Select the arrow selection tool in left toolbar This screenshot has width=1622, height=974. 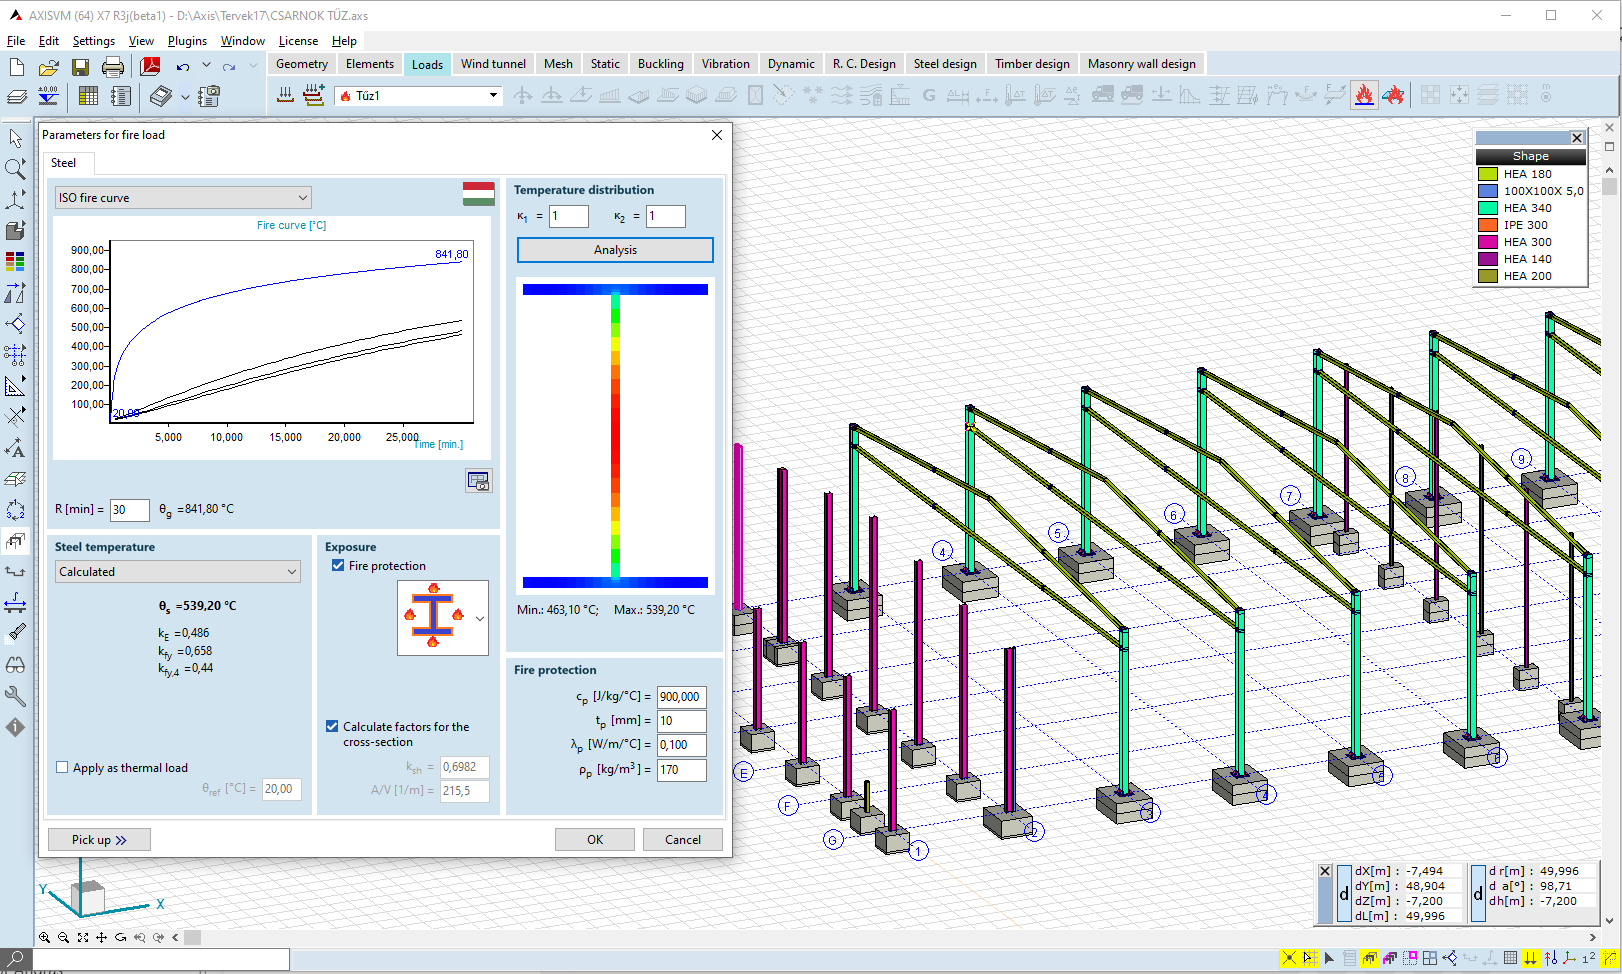tap(16, 138)
